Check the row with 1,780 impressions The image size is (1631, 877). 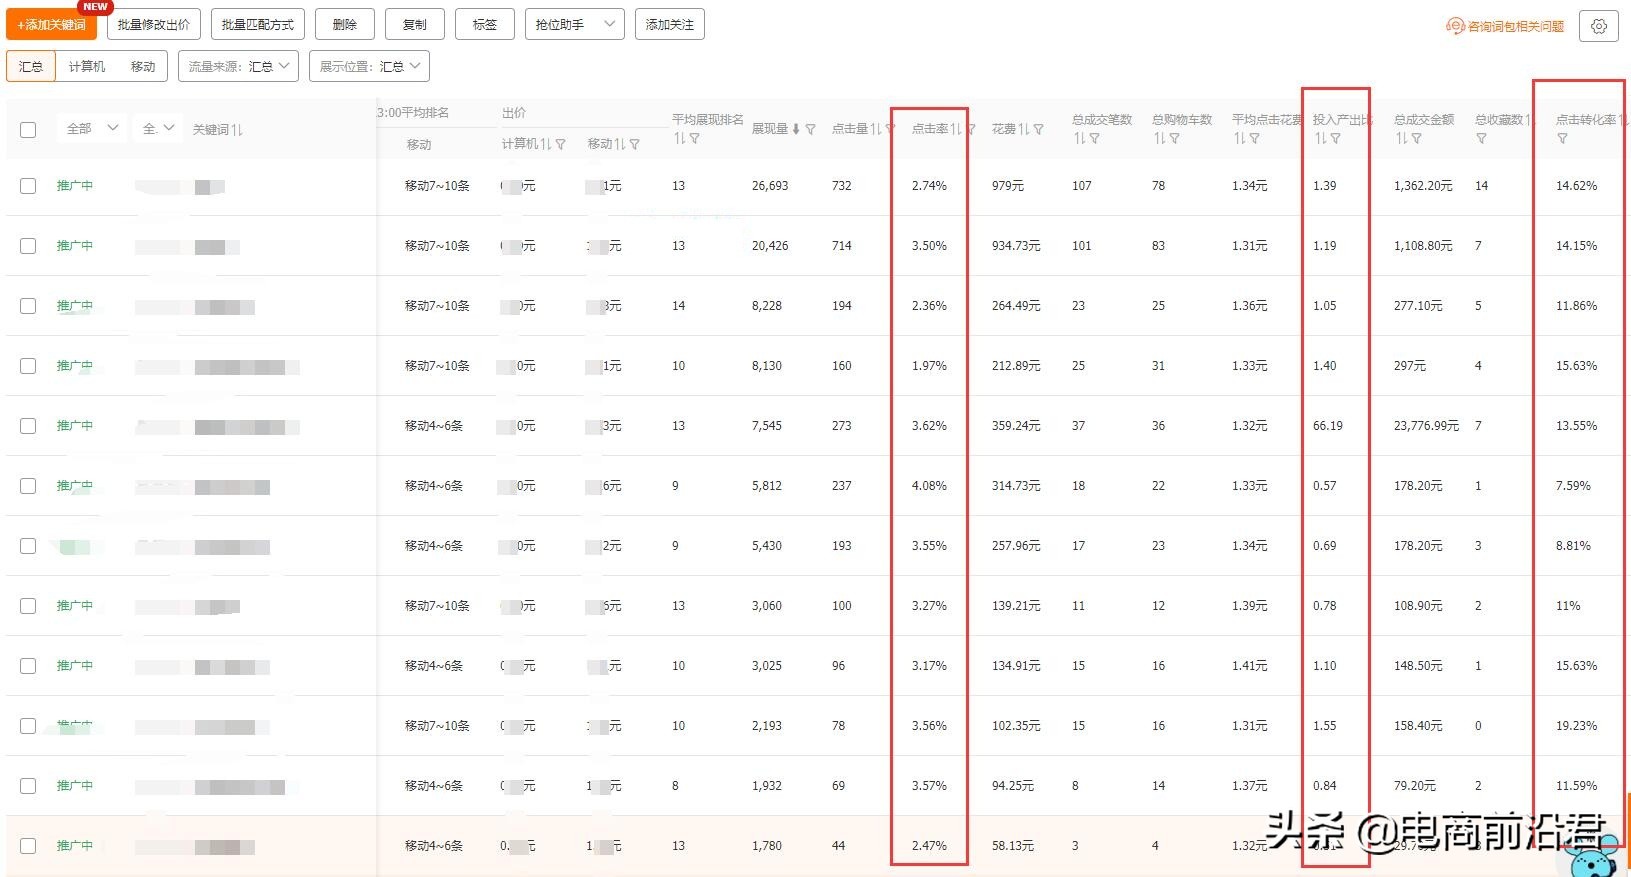(x=28, y=846)
